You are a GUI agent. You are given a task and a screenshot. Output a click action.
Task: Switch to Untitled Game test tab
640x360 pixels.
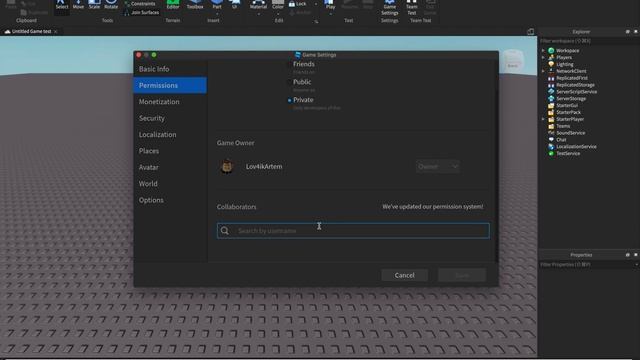coord(31,31)
